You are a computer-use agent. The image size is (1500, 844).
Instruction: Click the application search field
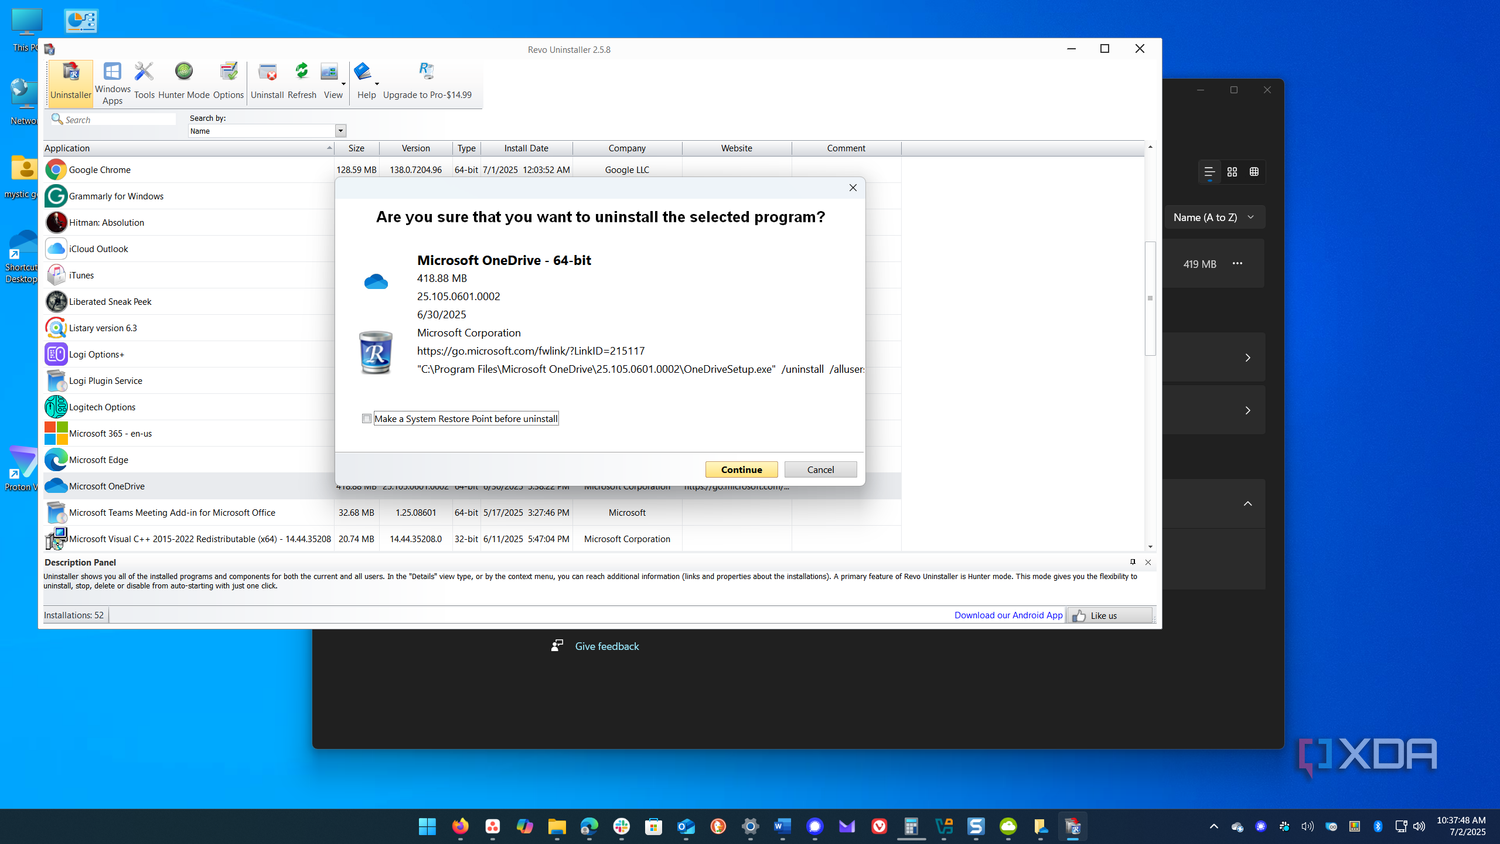114,119
